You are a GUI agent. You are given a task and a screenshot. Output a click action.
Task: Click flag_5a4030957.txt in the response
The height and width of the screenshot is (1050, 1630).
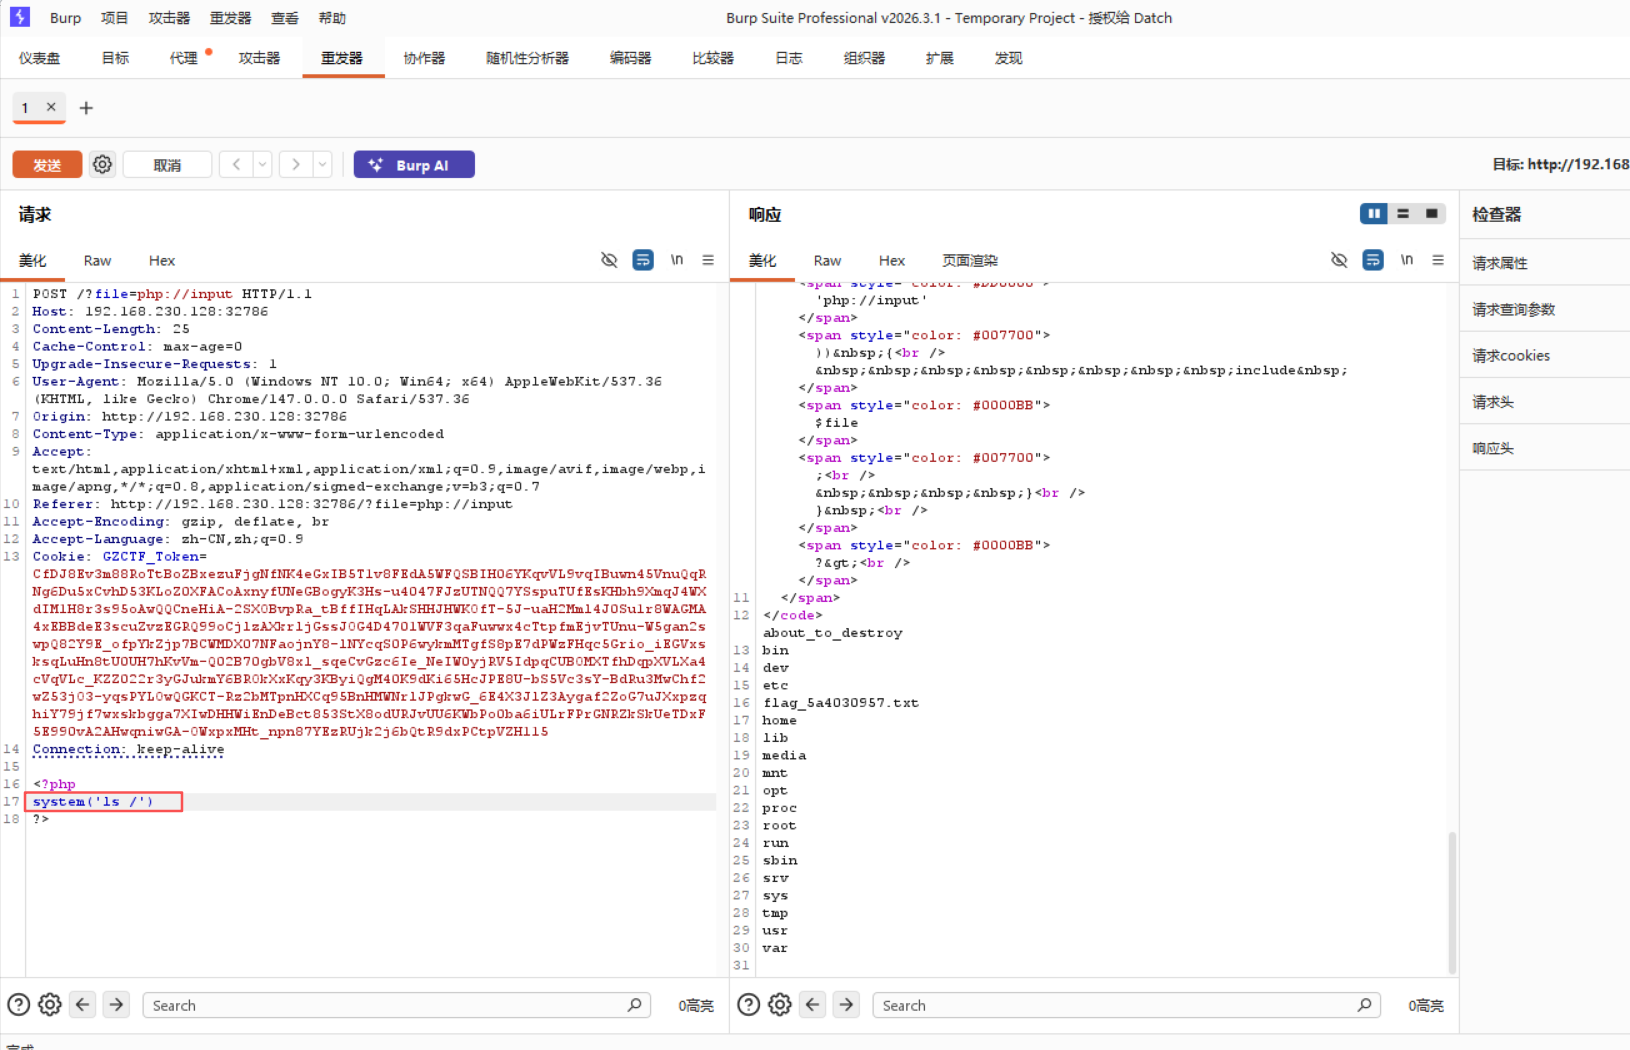pyautogui.click(x=841, y=703)
